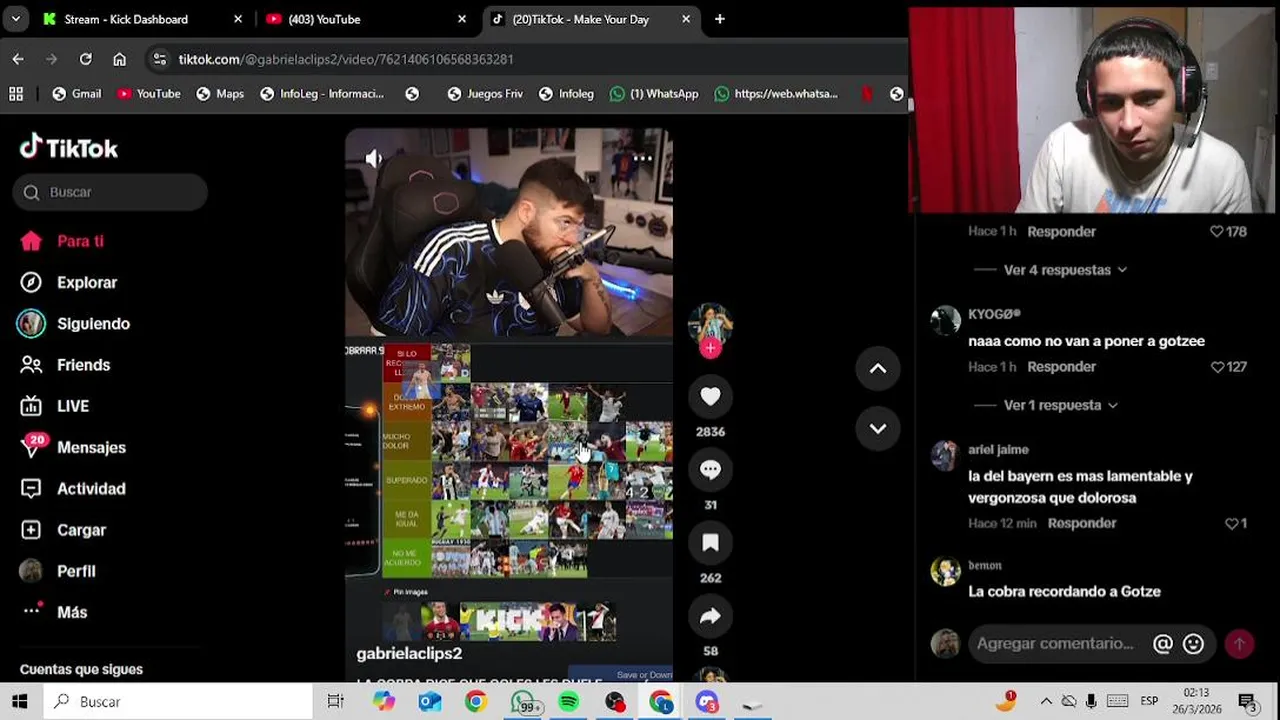This screenshot has width=1280, height=720.
Task: Open the Juegos Friv bookmark
Action: click(485, 94)
